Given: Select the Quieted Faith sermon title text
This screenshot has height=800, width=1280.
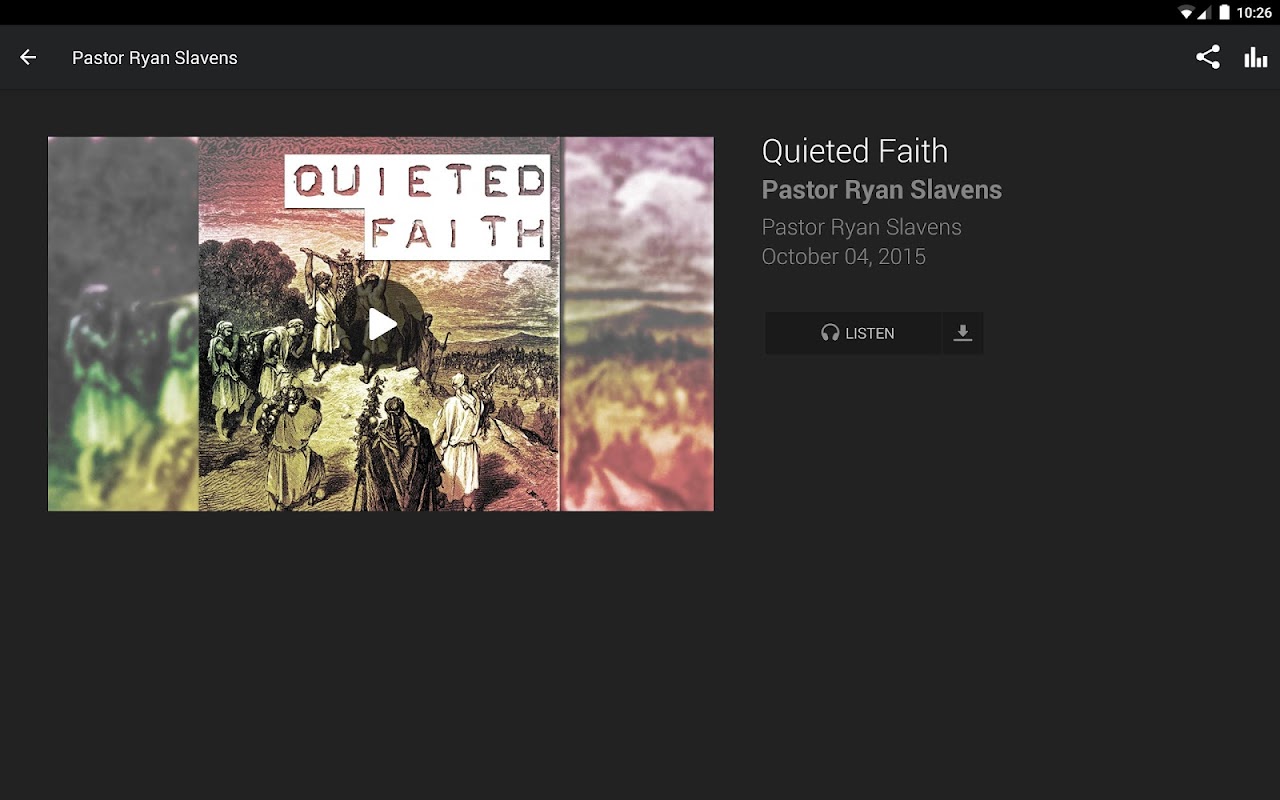Looking at the screenshot, I should pyautogui.click(x=855, y=151).
